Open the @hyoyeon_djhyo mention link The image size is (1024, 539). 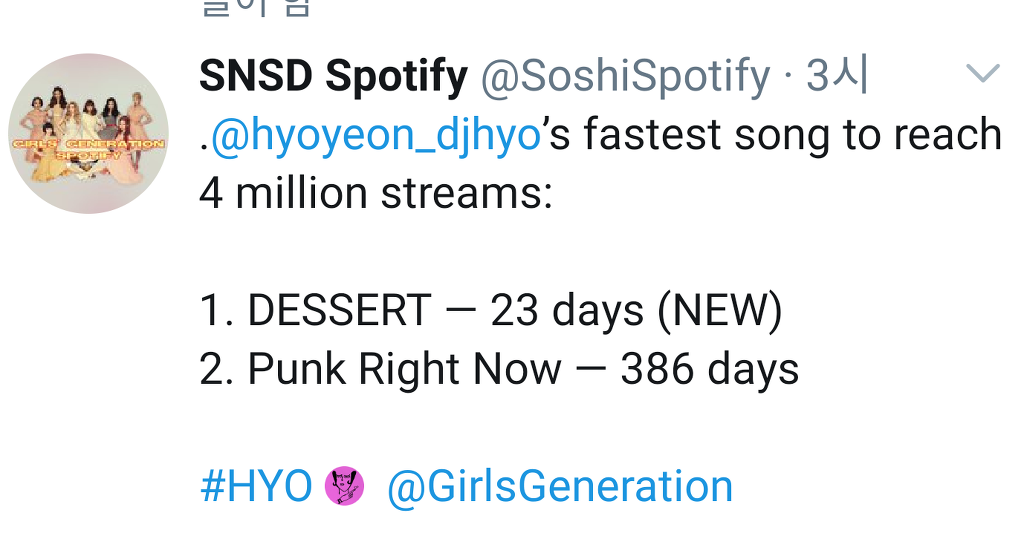[x=376, y=135]
